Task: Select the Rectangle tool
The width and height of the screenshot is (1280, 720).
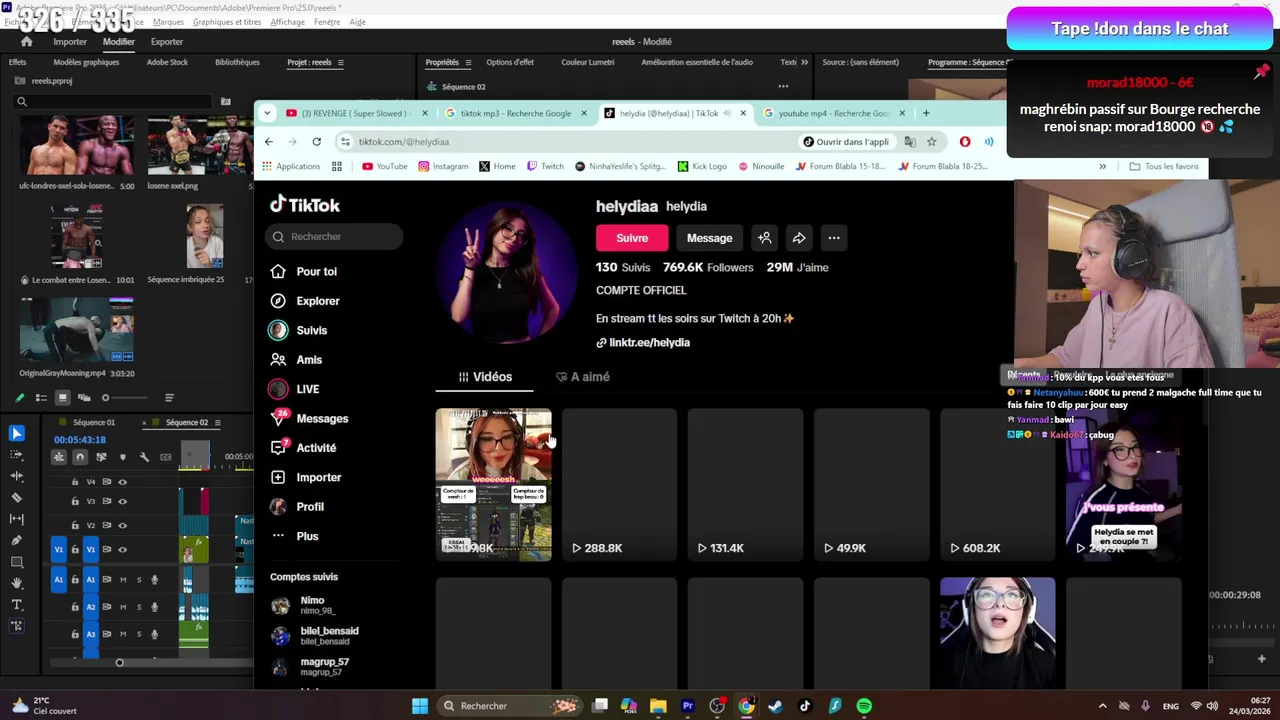Action: point(17,562)
